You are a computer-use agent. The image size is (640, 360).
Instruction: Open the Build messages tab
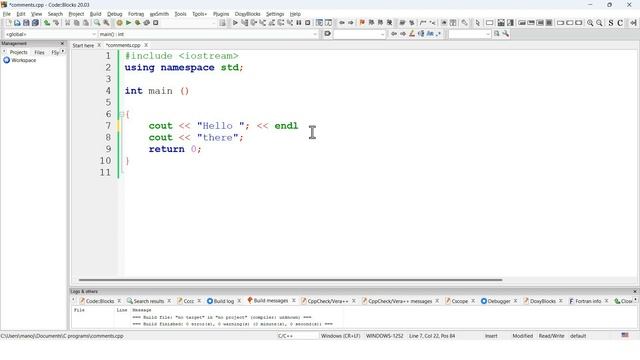271,301
